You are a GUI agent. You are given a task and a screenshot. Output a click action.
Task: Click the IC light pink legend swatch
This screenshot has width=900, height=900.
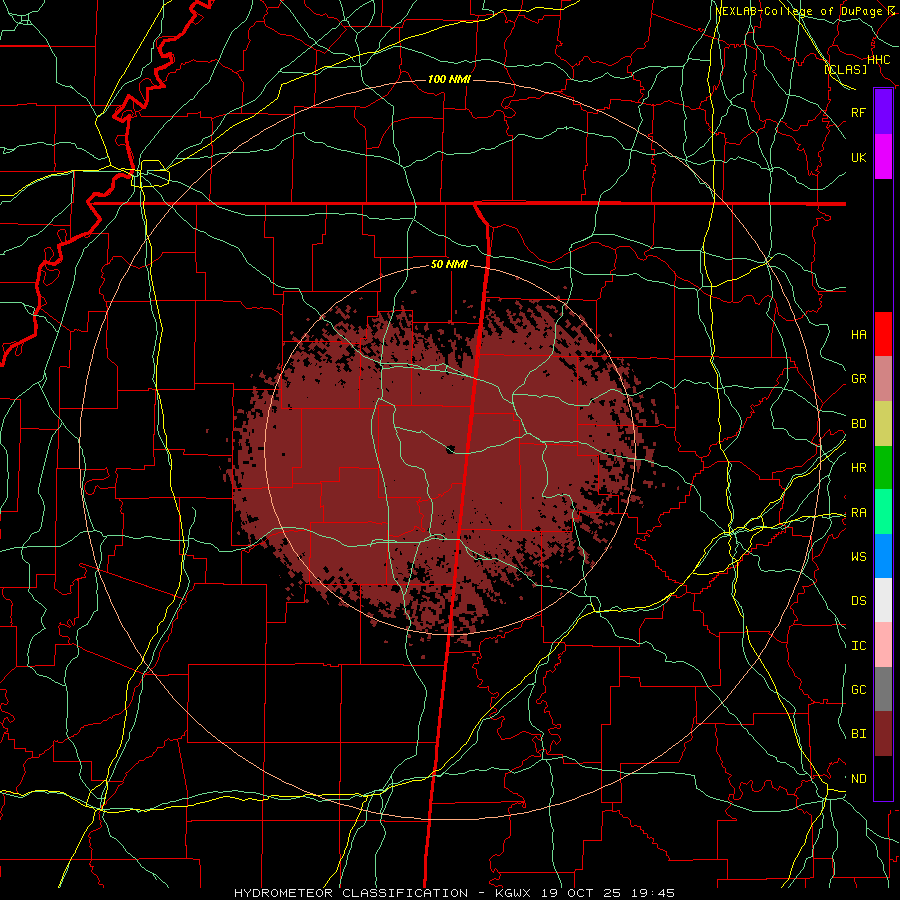click(883, 645)
